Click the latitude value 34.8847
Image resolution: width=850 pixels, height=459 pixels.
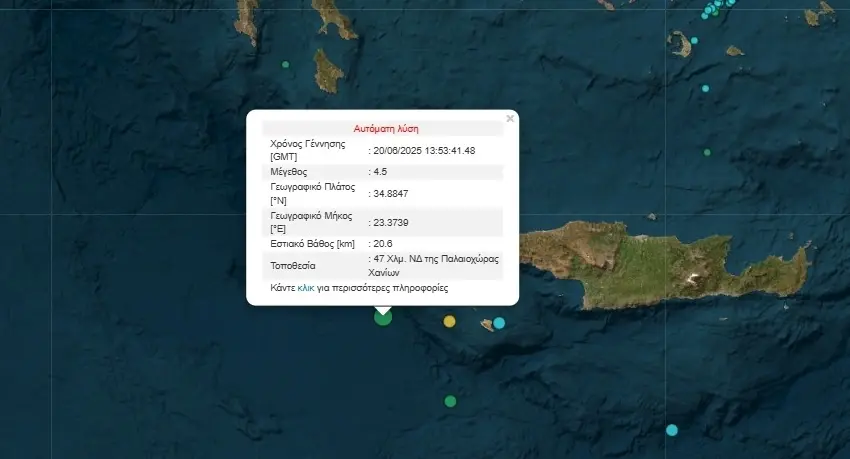(x=392, y=193)
